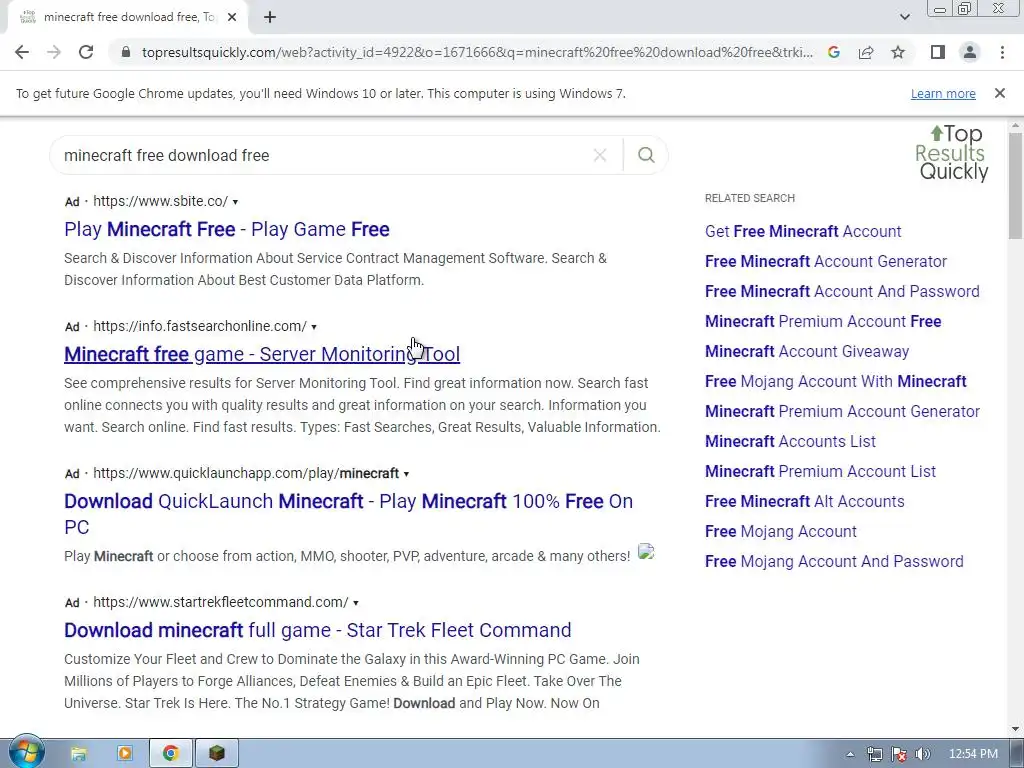Select Minecraft Premium Account Free

tap(823, 321)
